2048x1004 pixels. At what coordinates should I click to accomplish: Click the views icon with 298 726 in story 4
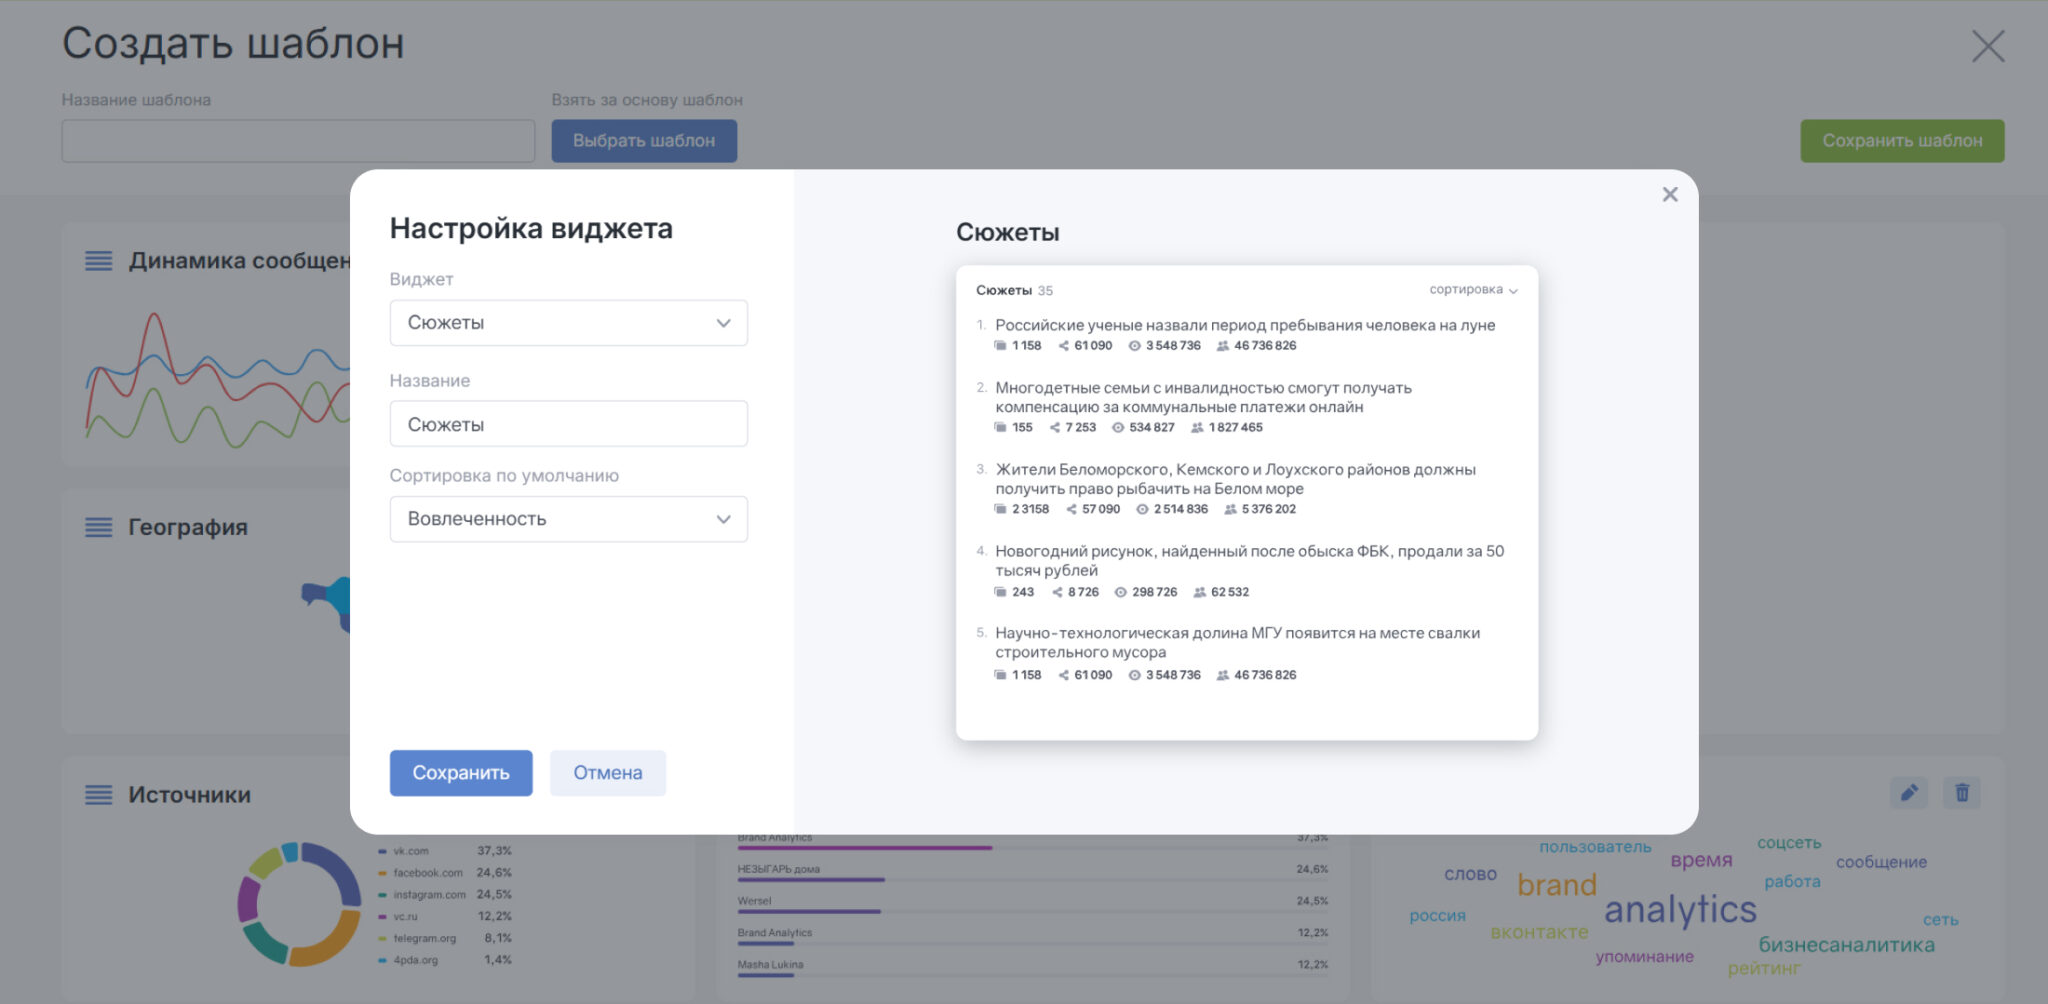coord(1121,593)
